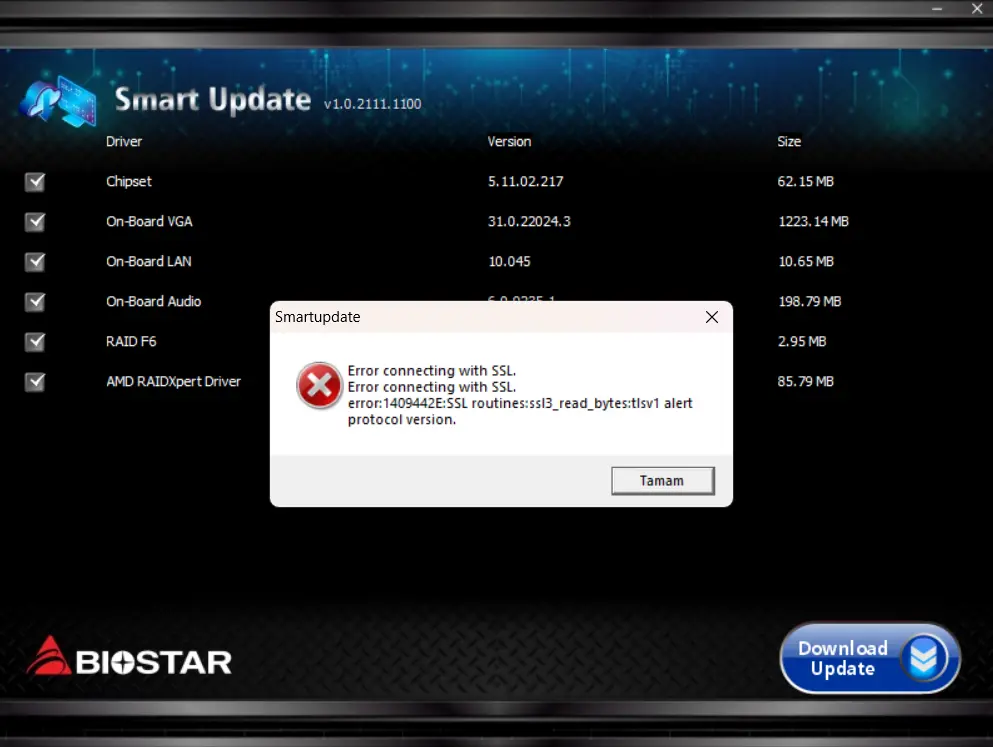Click the SSL error message text

tap(520, 395)
